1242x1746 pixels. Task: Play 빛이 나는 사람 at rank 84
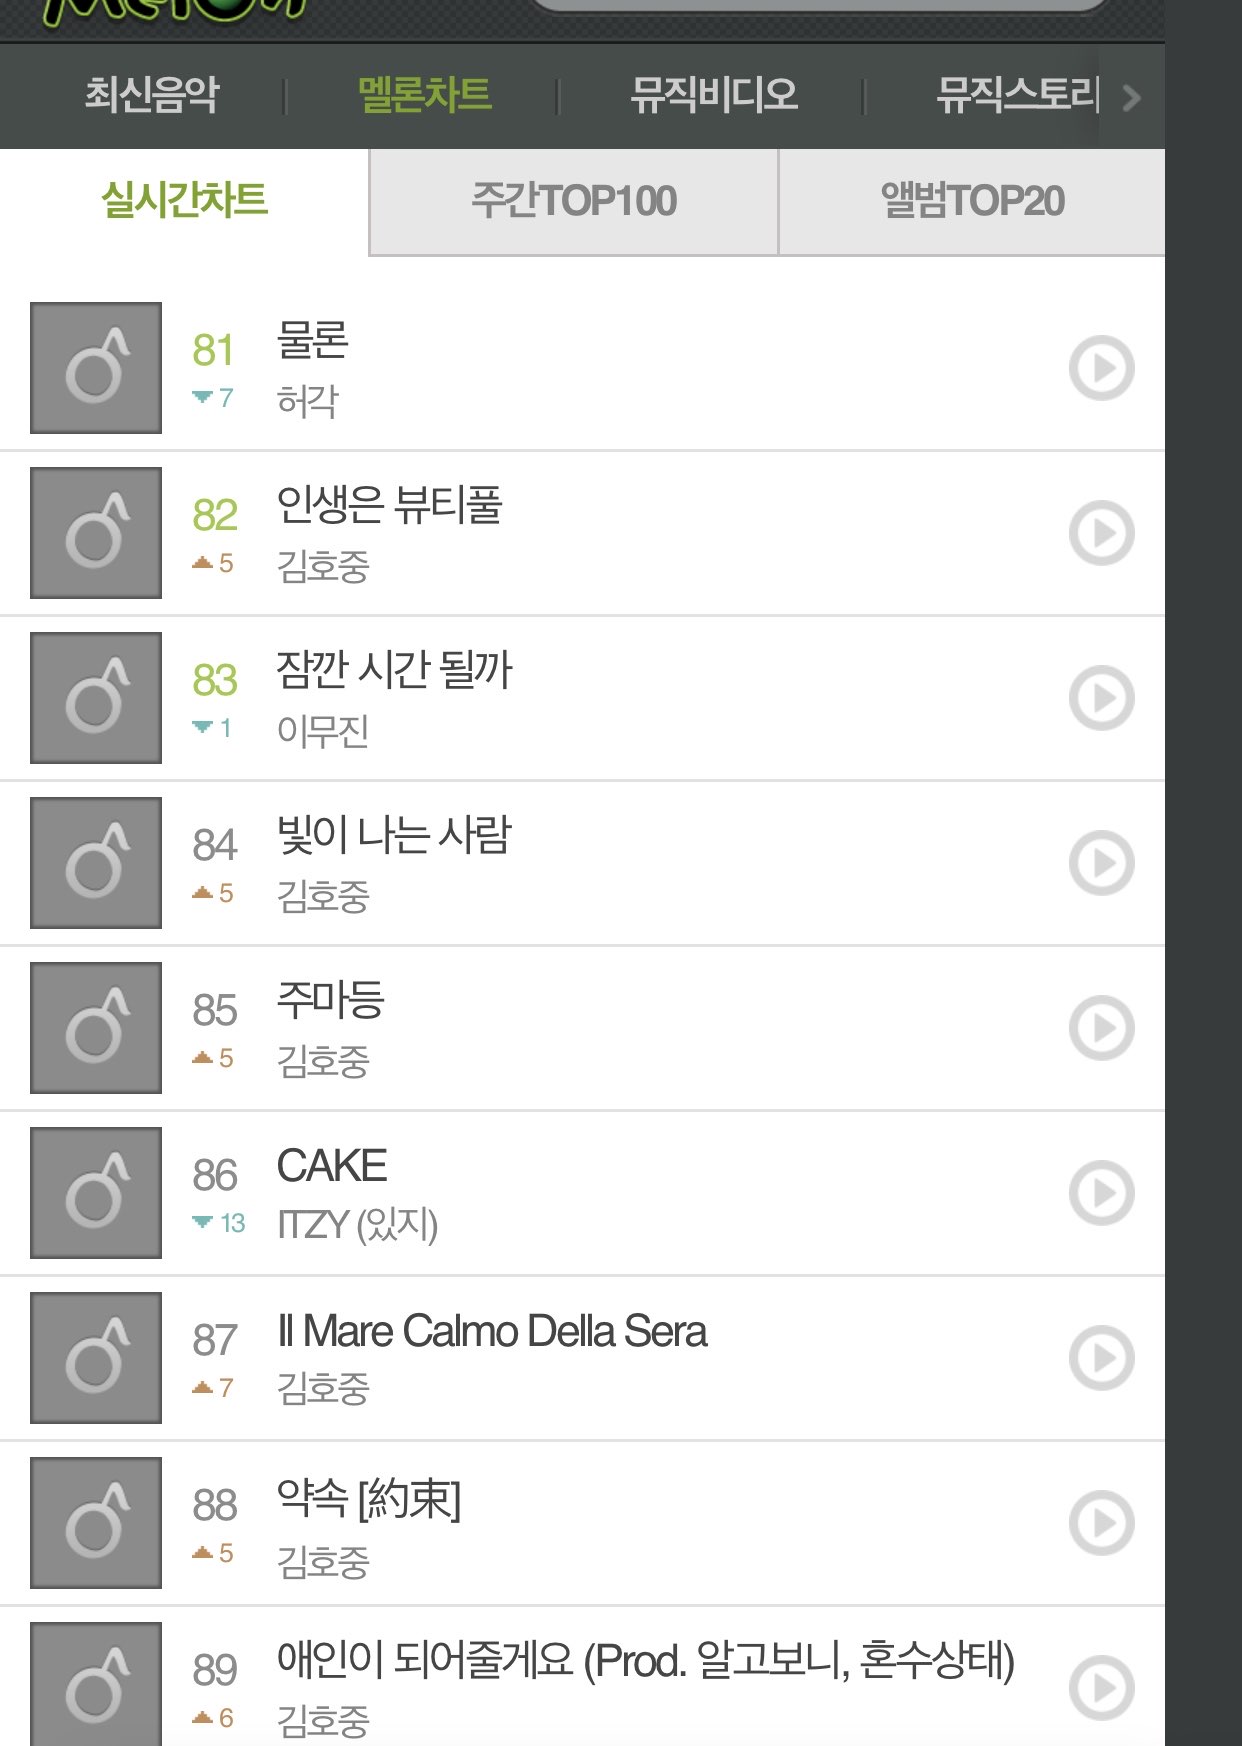point(1101,863)
